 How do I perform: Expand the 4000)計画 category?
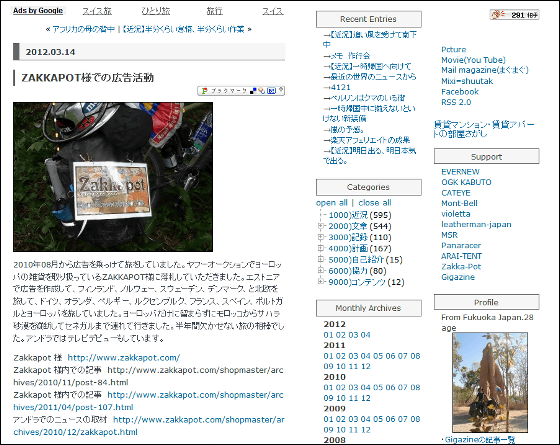point(321,248)
